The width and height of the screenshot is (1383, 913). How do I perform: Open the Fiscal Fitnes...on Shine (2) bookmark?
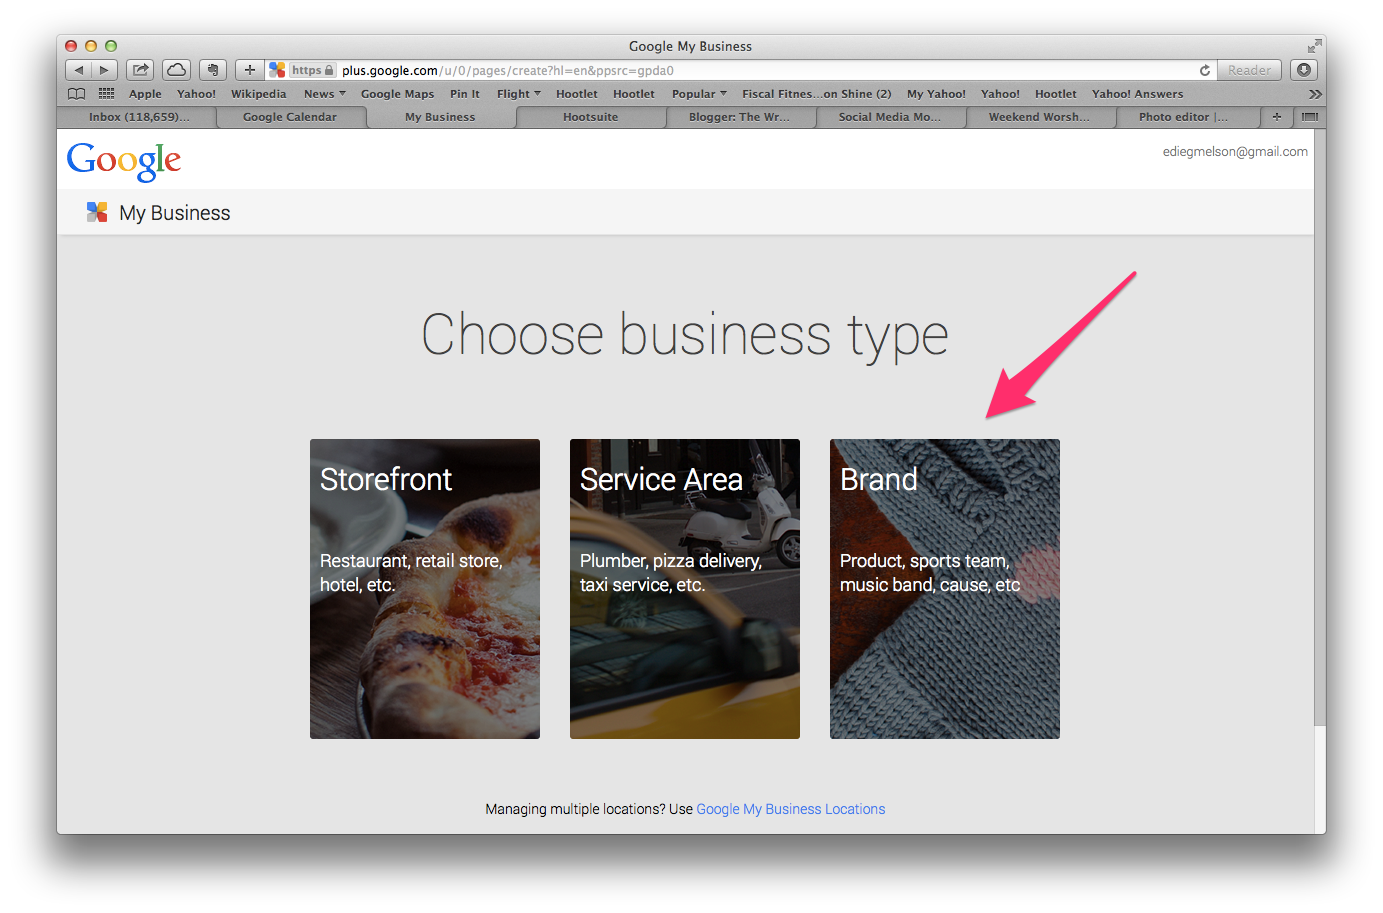pyautogui.click(x=816, y=94)
